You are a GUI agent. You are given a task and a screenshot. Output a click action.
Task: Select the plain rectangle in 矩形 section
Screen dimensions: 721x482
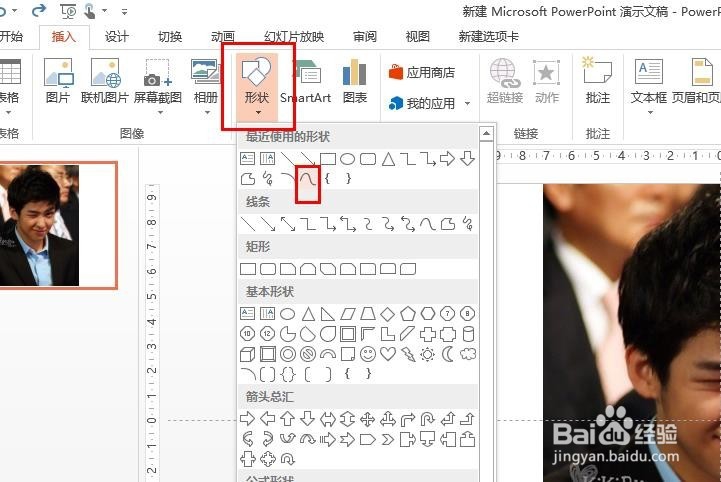pyautogui.click(x=248, y=269)
